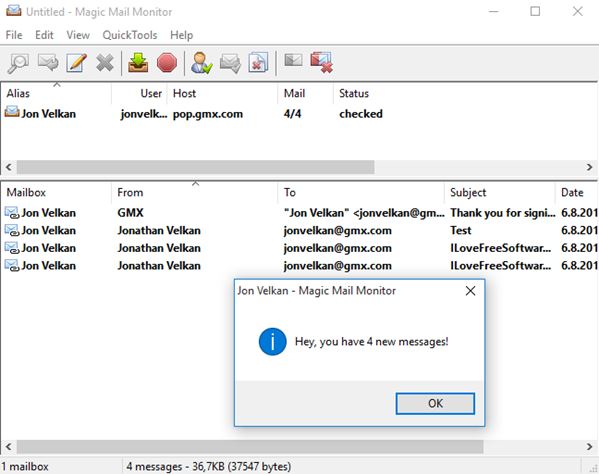
Task: Click the 1 mailbox status bar entry
Action: point(25,466)
